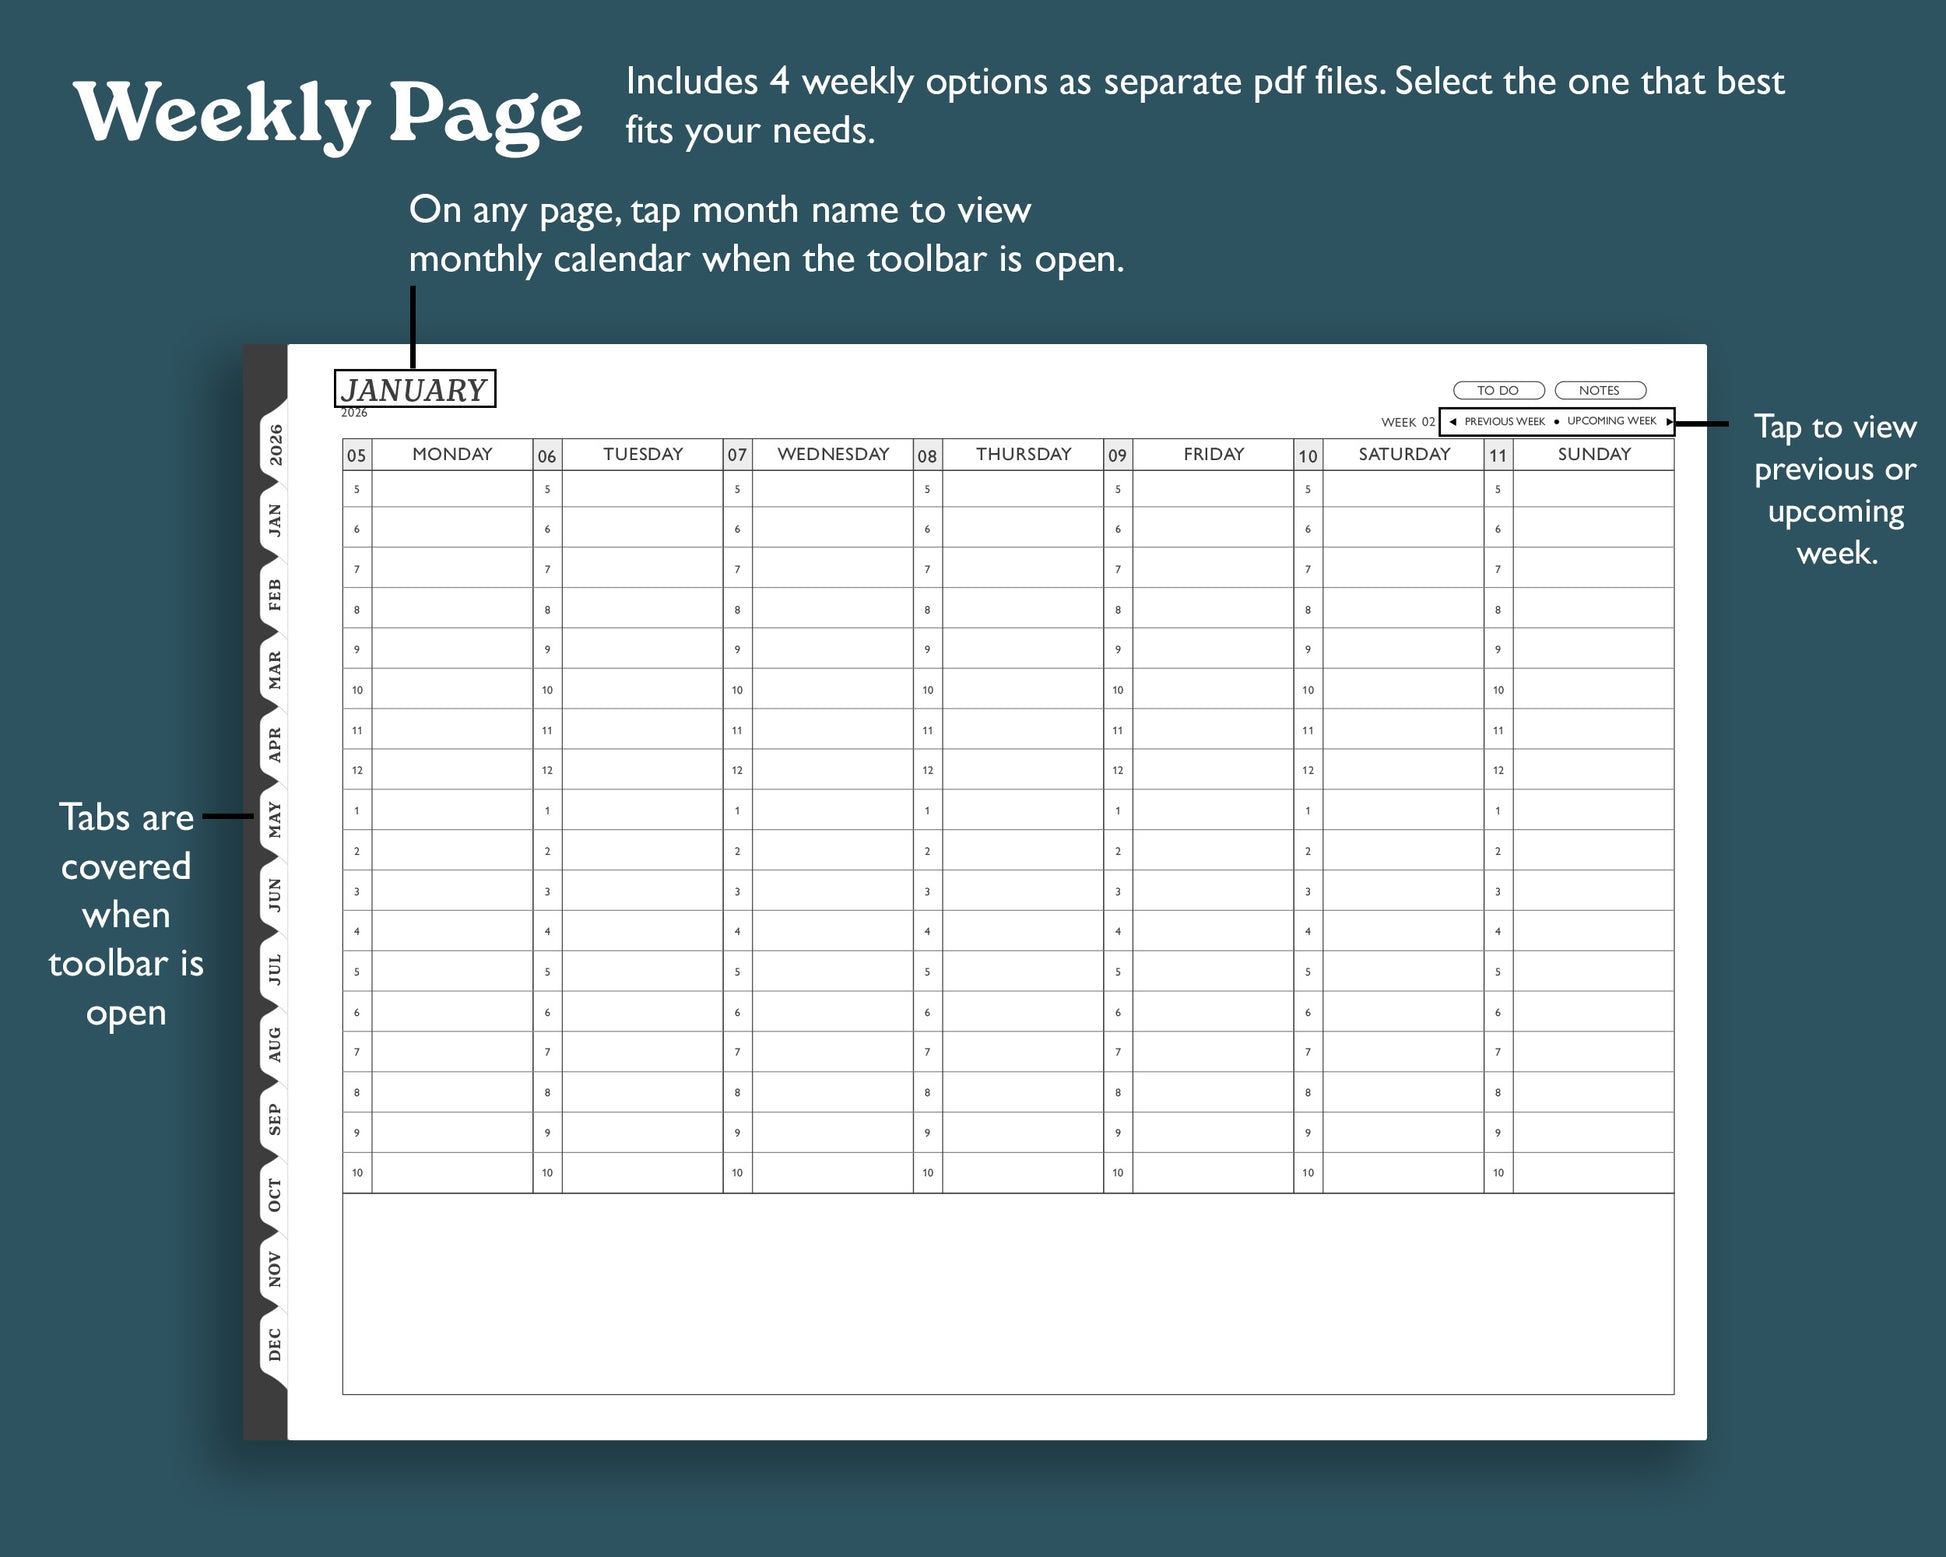Select the MAY month tab
1946x1557 pixels.
(274, 820)
